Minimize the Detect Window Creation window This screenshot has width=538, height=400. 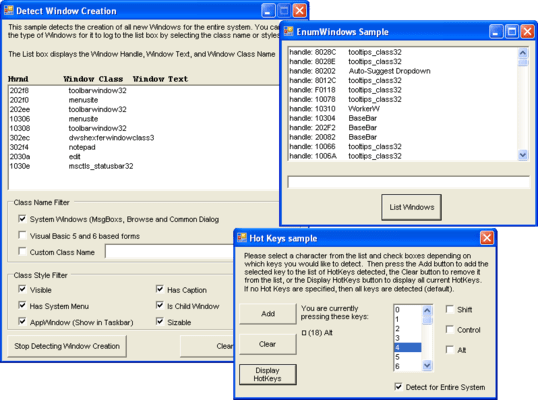268,11
